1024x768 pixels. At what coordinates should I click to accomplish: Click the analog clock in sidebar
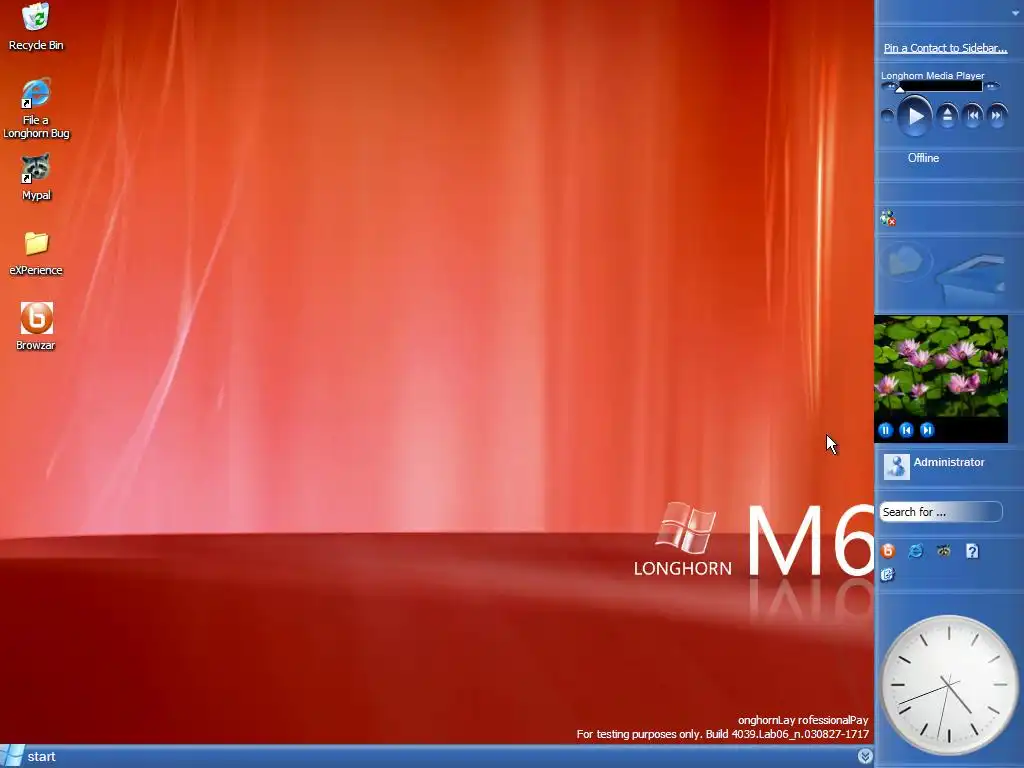tap(948, 684)
